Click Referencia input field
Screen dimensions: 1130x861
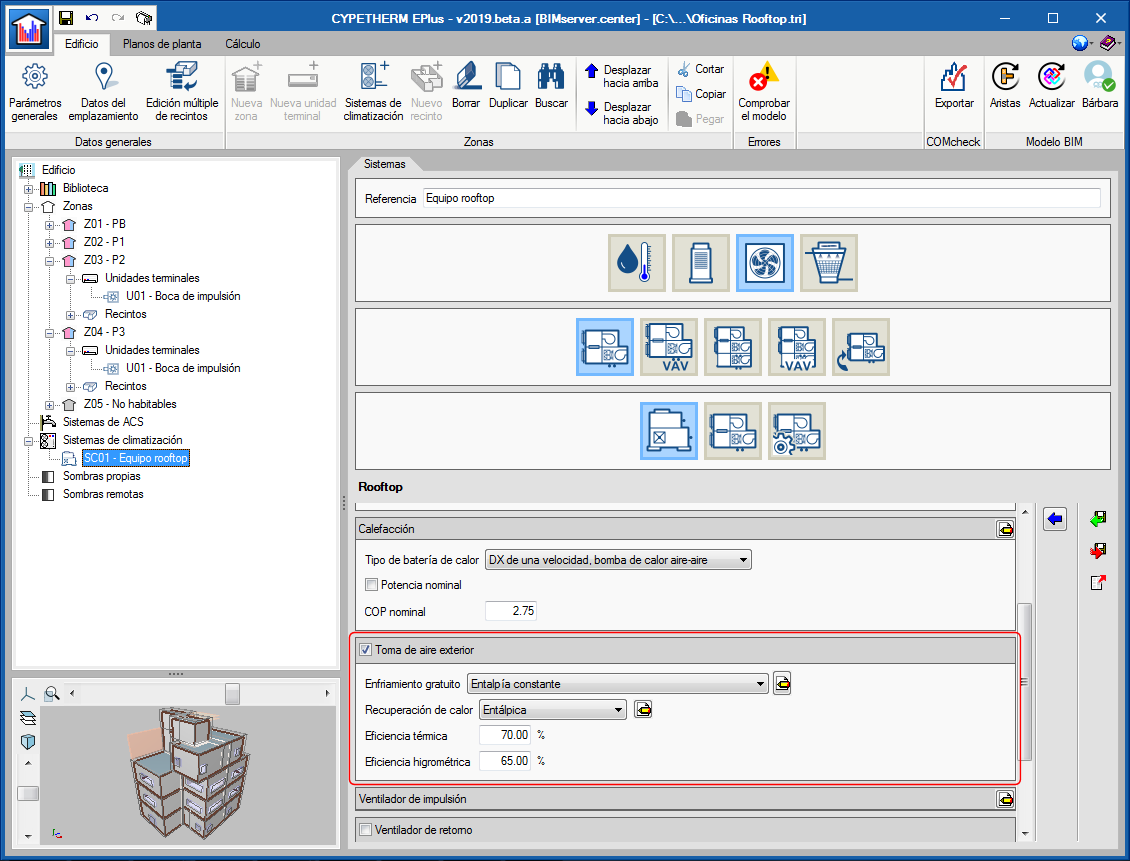pyautogui.click(x=762, y=198)
